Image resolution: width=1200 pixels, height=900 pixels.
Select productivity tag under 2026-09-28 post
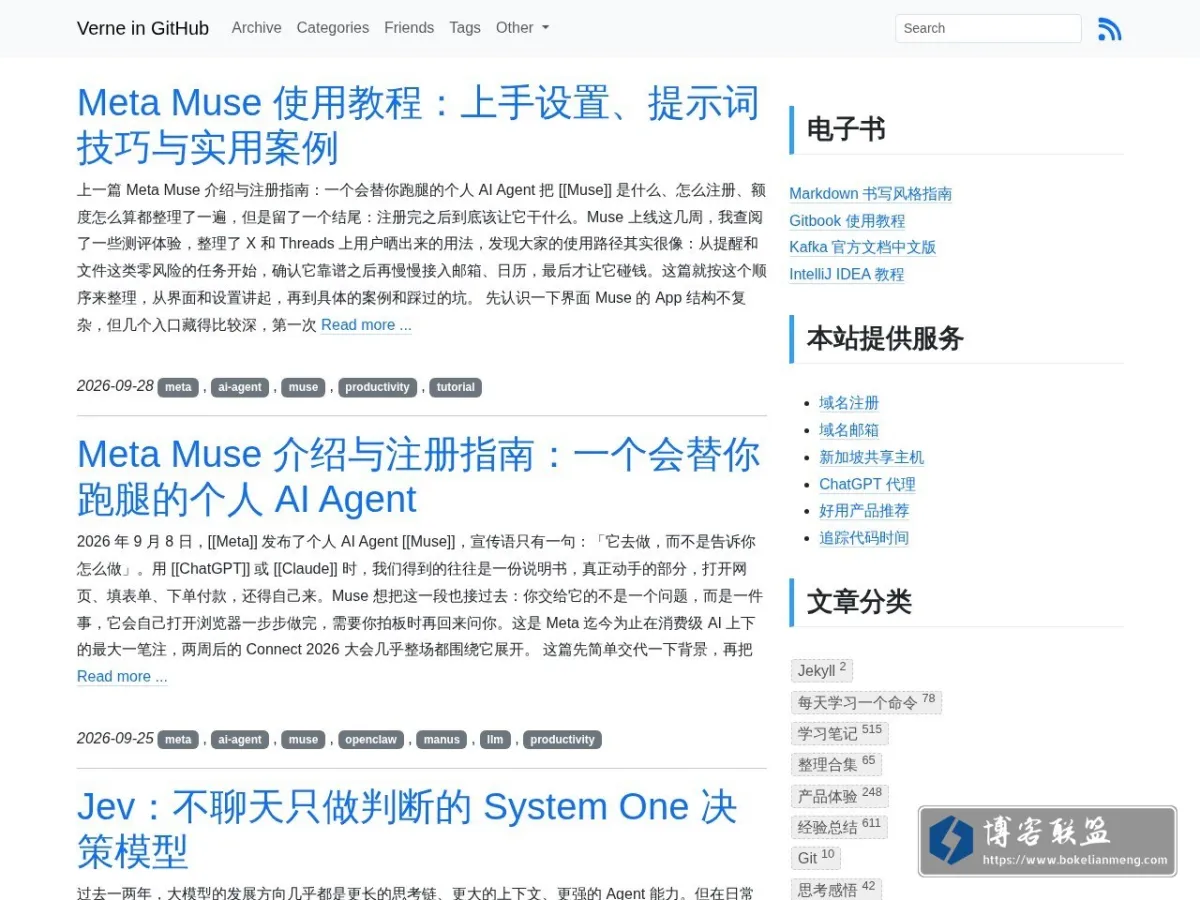tap(377, 387)
